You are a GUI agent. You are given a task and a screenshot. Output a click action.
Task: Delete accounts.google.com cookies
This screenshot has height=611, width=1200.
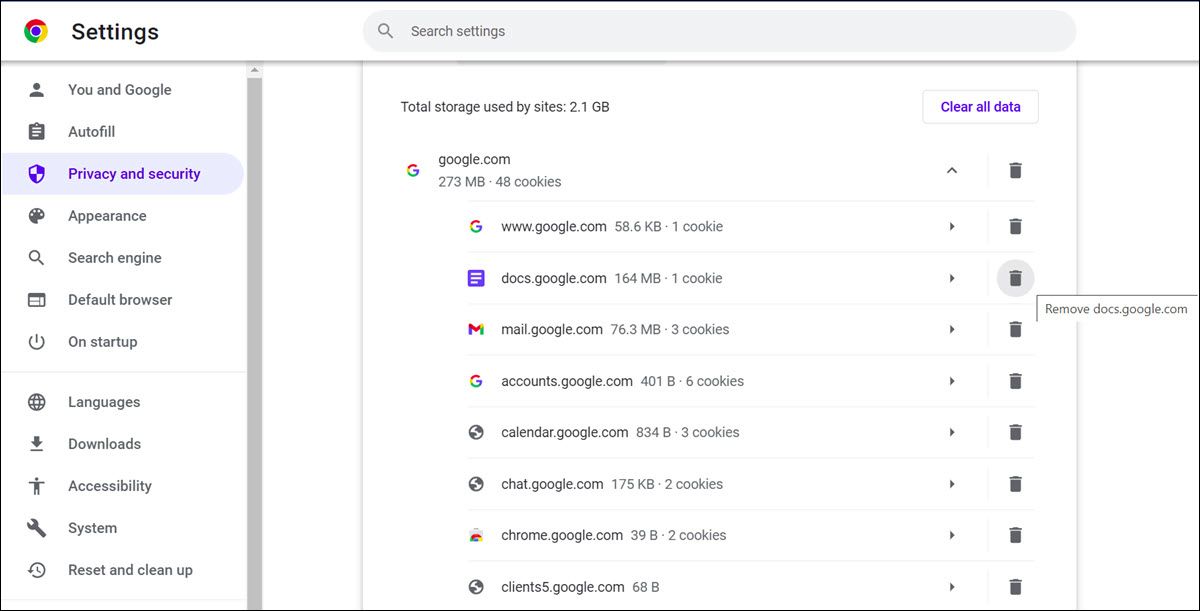pyautogui.click(x=1015, y=381)
